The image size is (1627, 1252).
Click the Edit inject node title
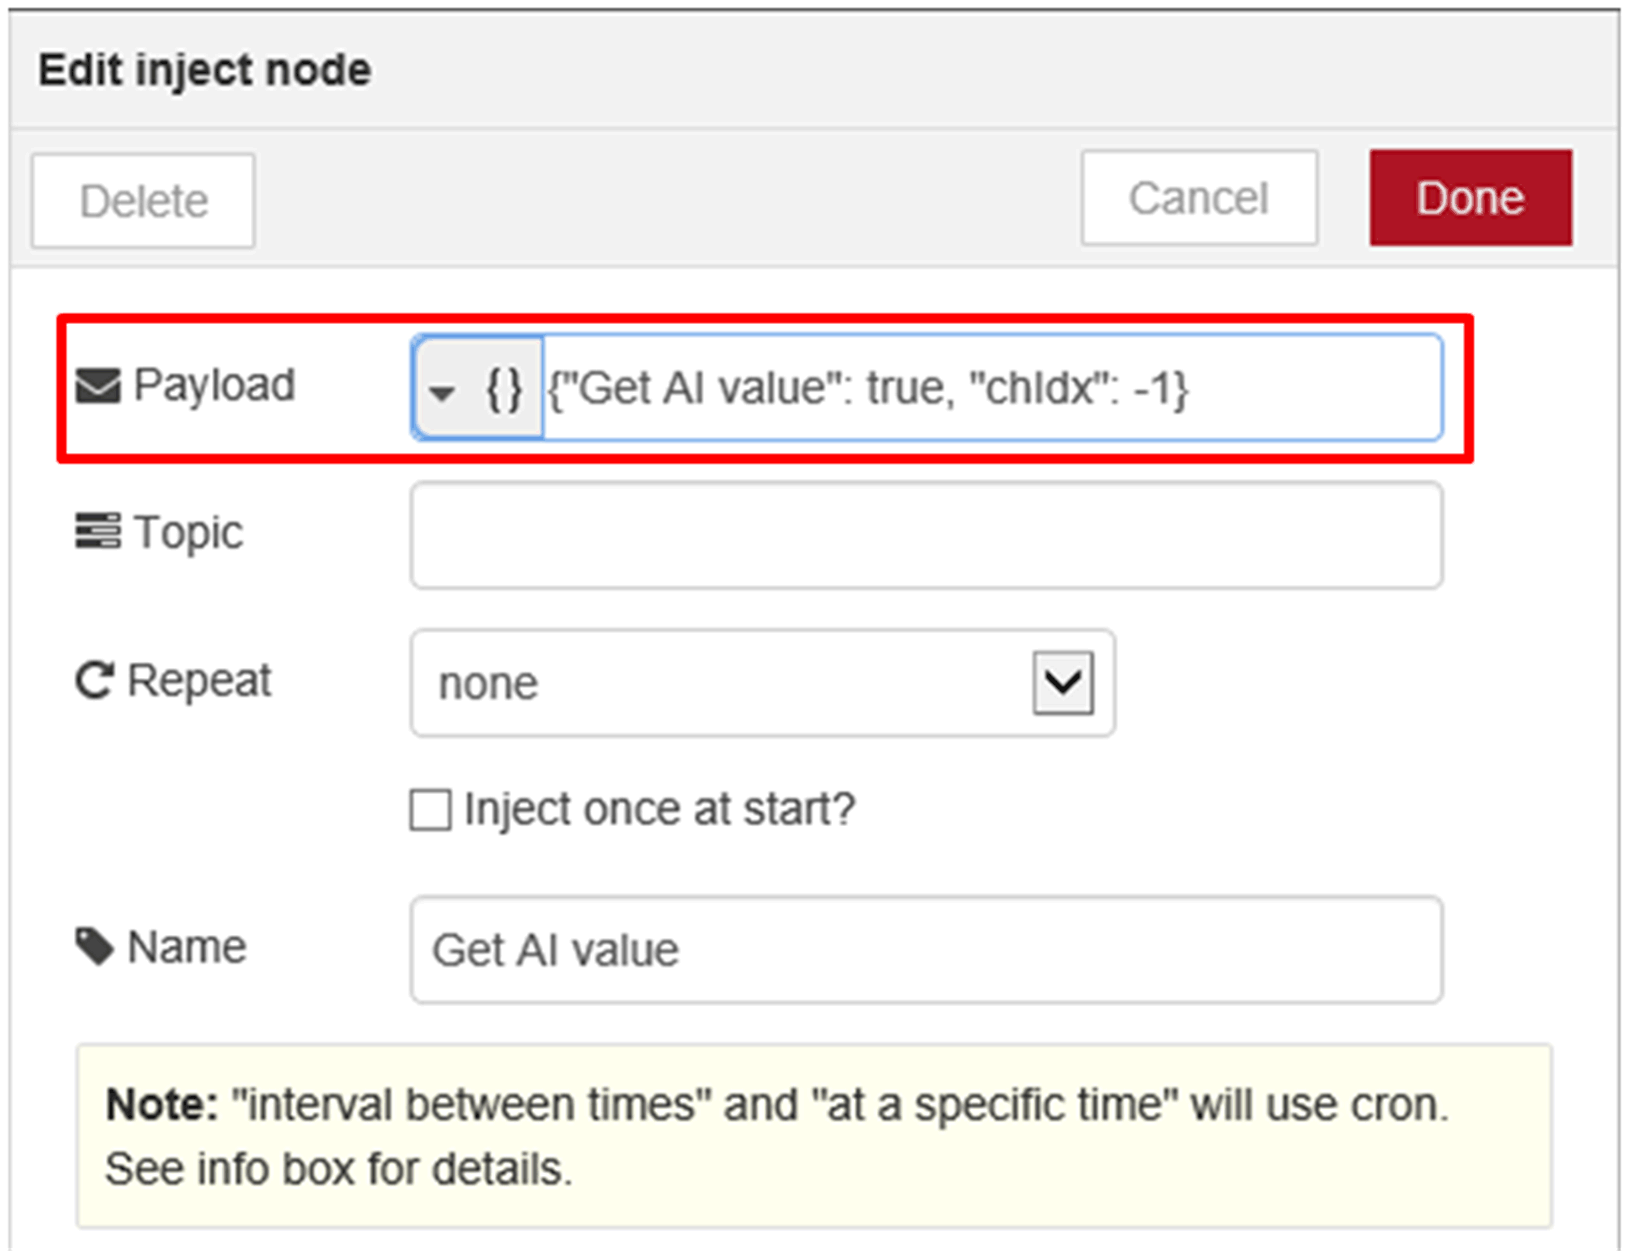205,70
